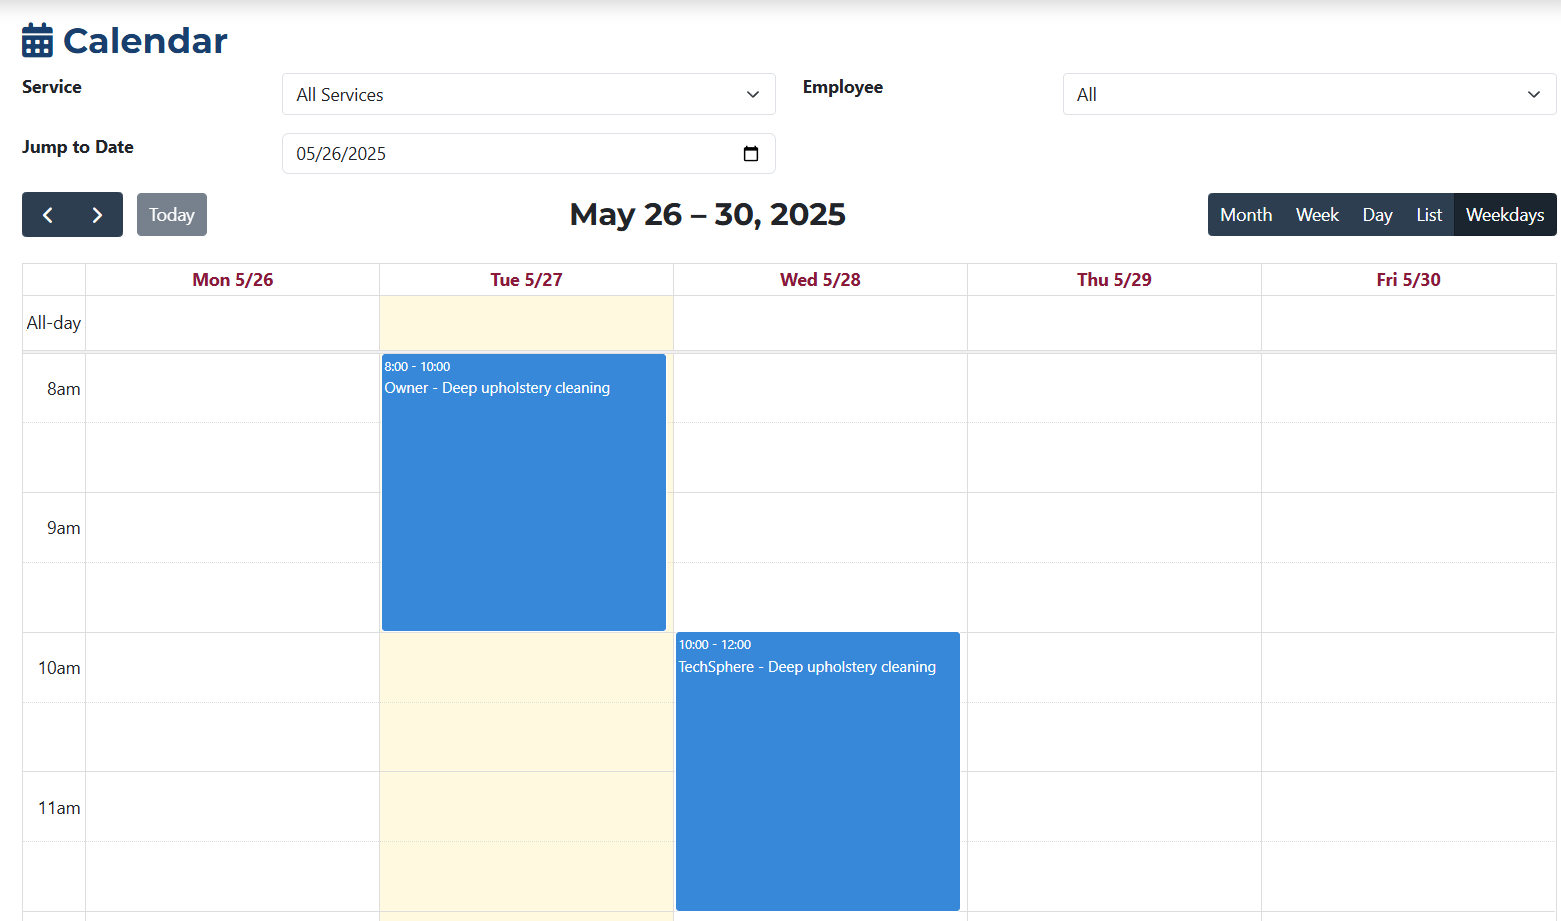Go to previous week with left arrow
Image resolution: width=1561 pixels, height=921 pixels.
tap(47, 214)
